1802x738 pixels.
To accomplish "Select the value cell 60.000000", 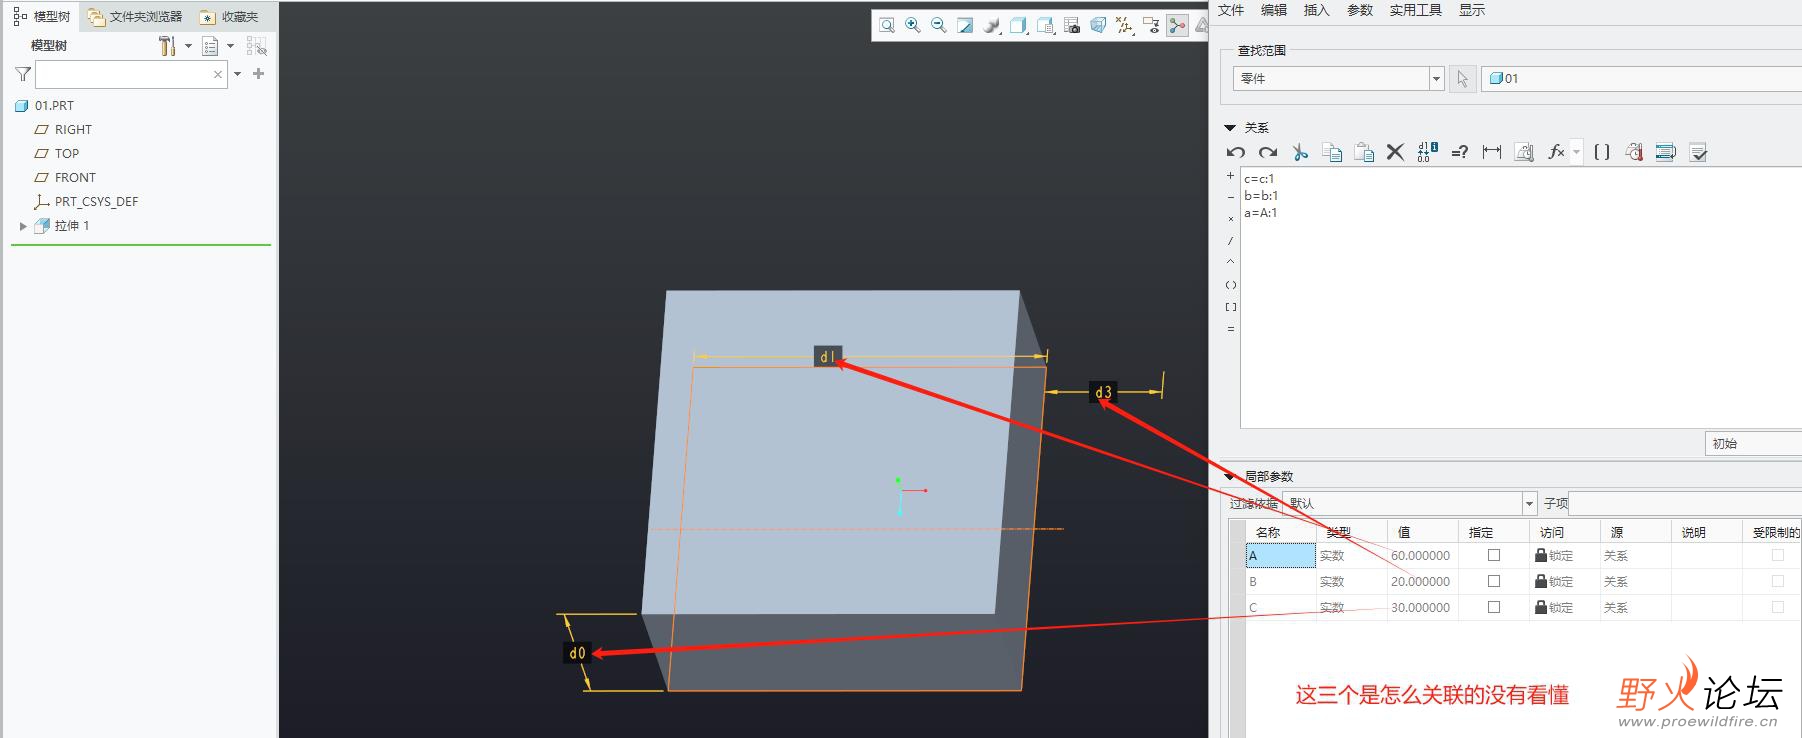I will pyautogui.click(x=1421, y=556).
